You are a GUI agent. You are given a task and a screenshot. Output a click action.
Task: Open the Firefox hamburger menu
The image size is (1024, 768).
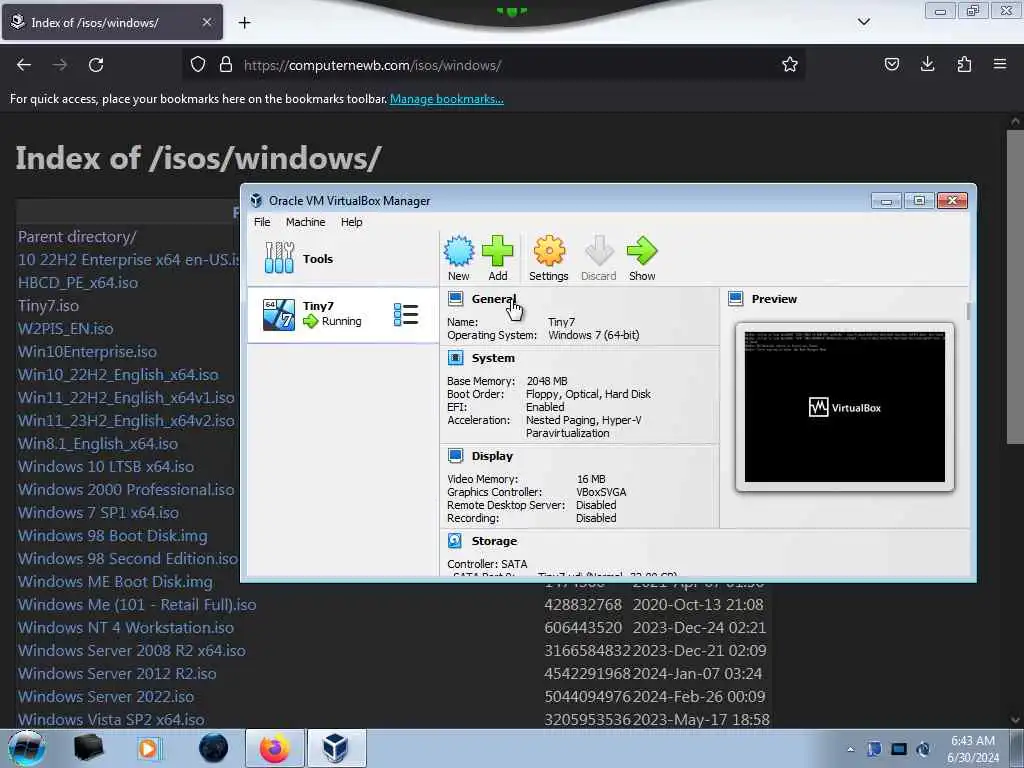[x=1000, y=64]
